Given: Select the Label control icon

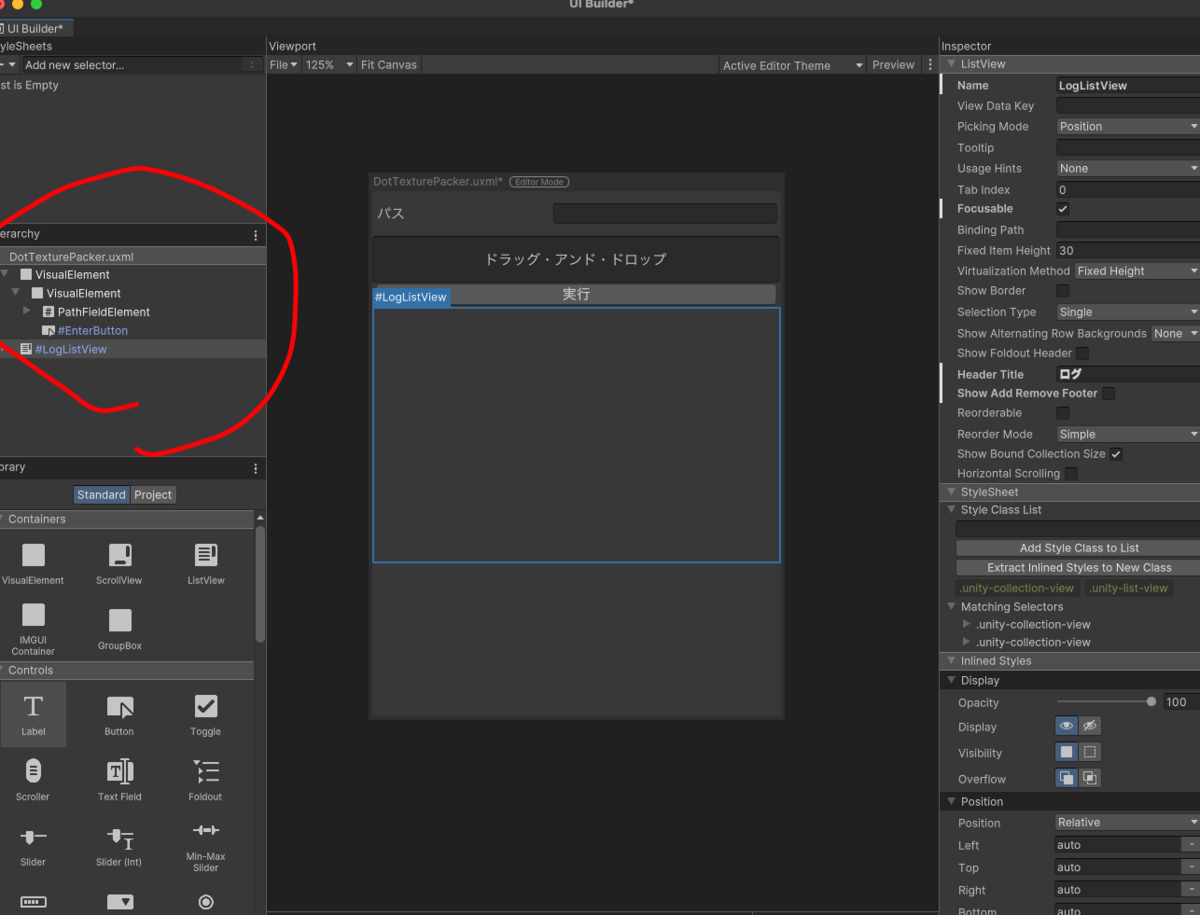Looking at the screenshot, I should [x=33, y=706].
